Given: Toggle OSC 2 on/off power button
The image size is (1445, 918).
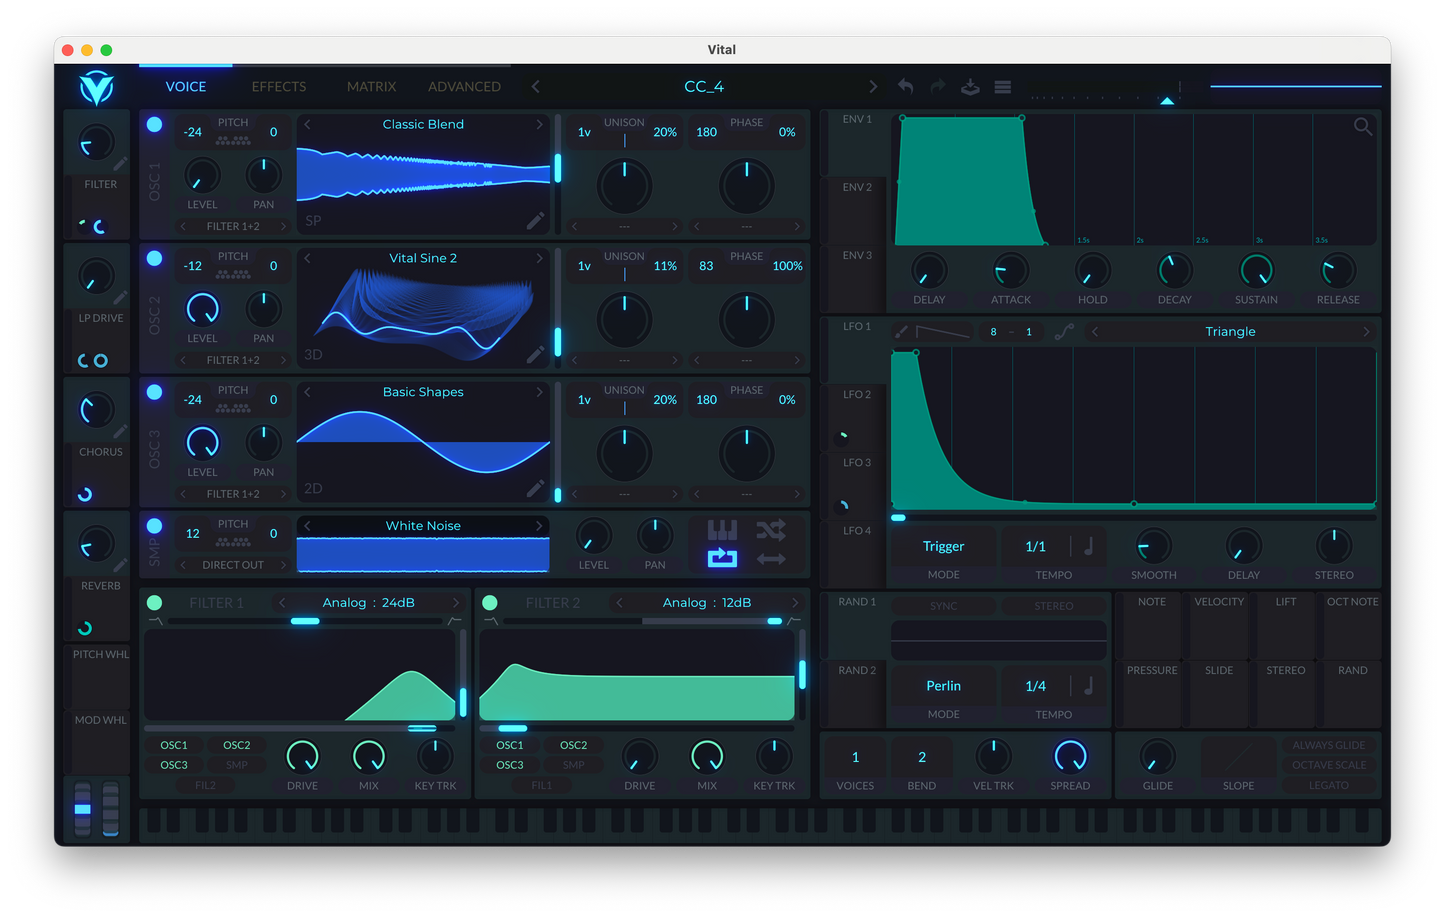Looking at the screenshot, I should coord(154,258).
